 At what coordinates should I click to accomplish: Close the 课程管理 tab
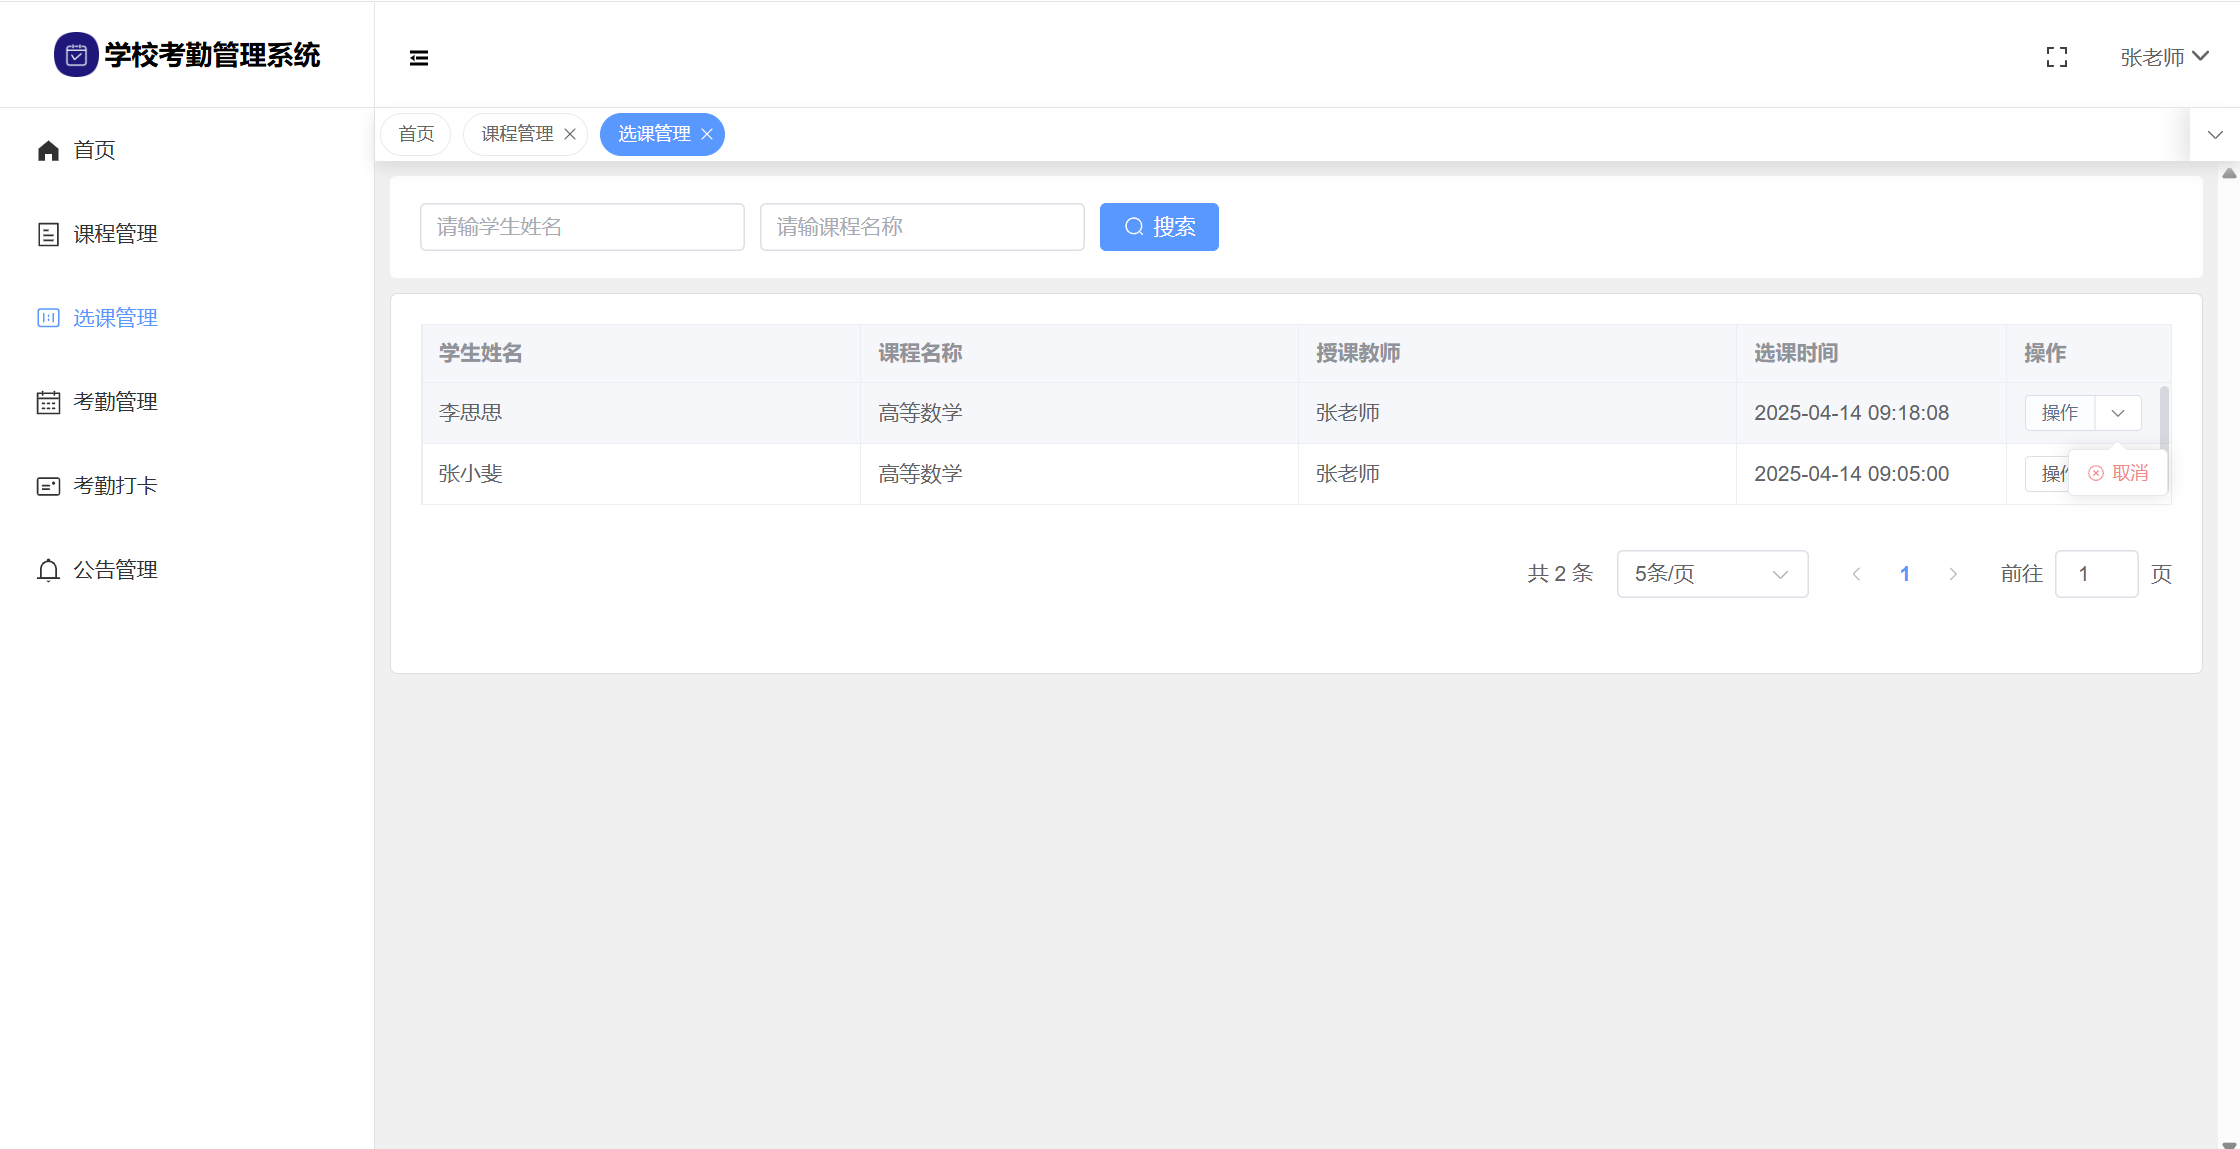pyautogui.click(x=570, y=134)
